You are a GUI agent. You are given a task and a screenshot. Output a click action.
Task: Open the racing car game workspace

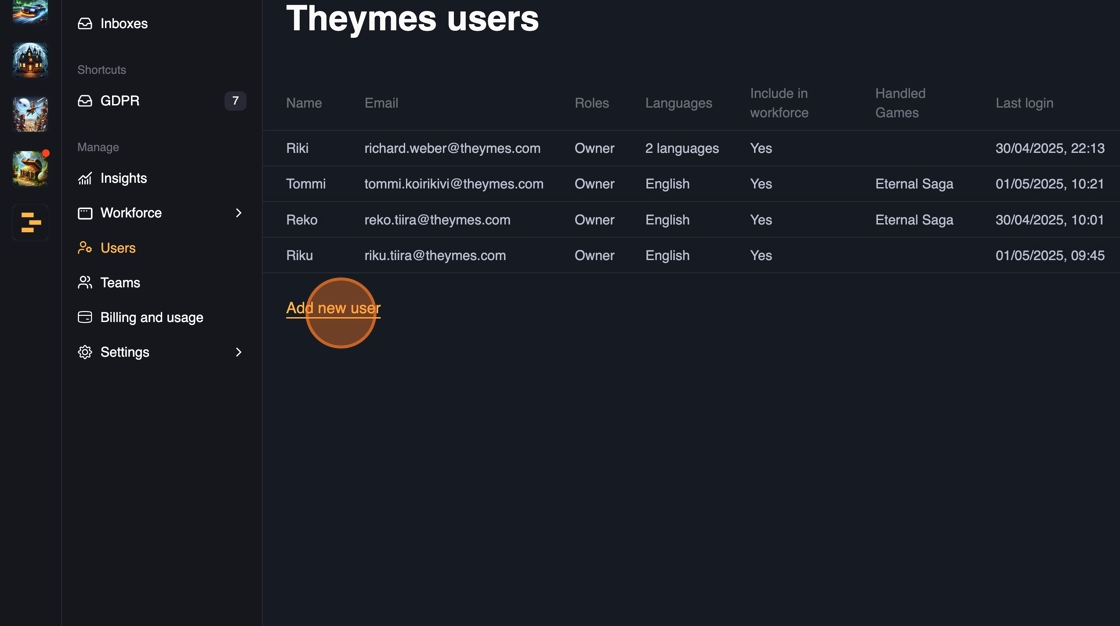coord(30,10)
